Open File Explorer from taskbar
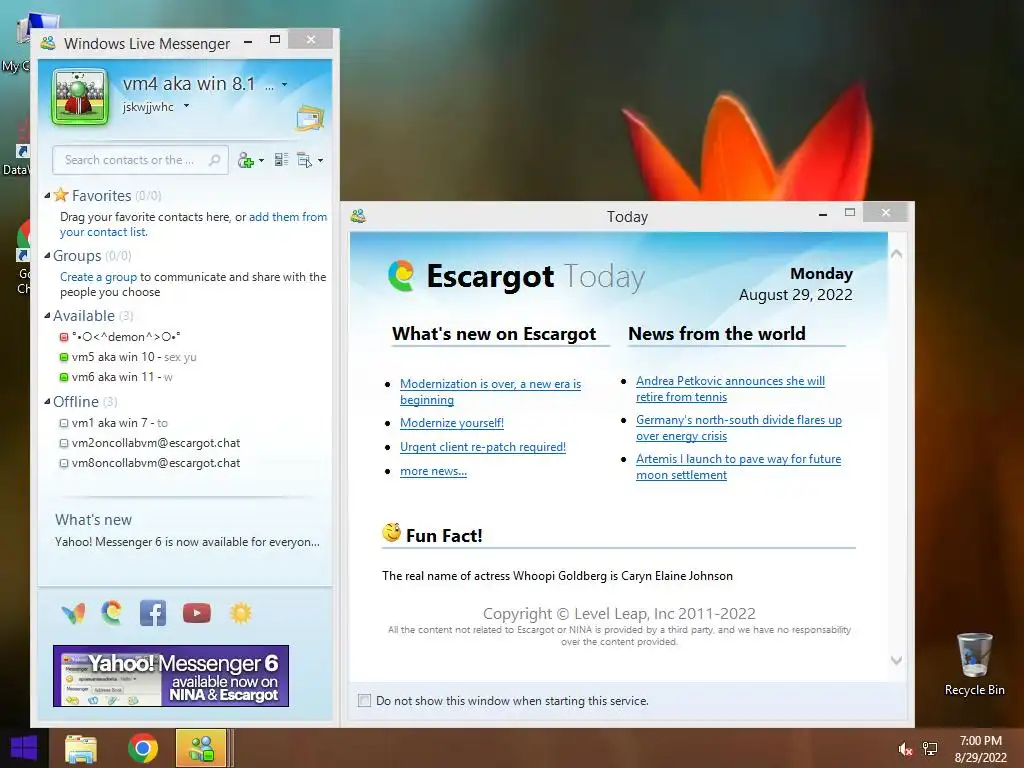 coord(80,748)
